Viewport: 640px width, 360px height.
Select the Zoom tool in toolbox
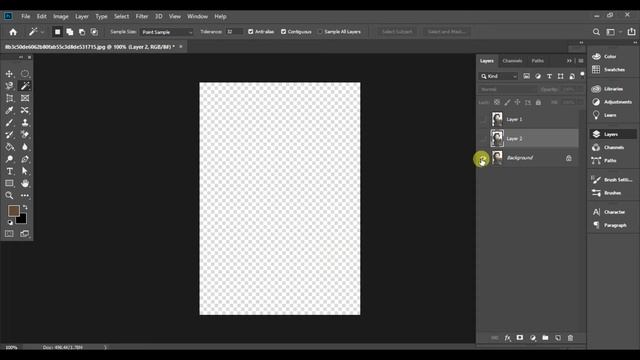(9, 196)
